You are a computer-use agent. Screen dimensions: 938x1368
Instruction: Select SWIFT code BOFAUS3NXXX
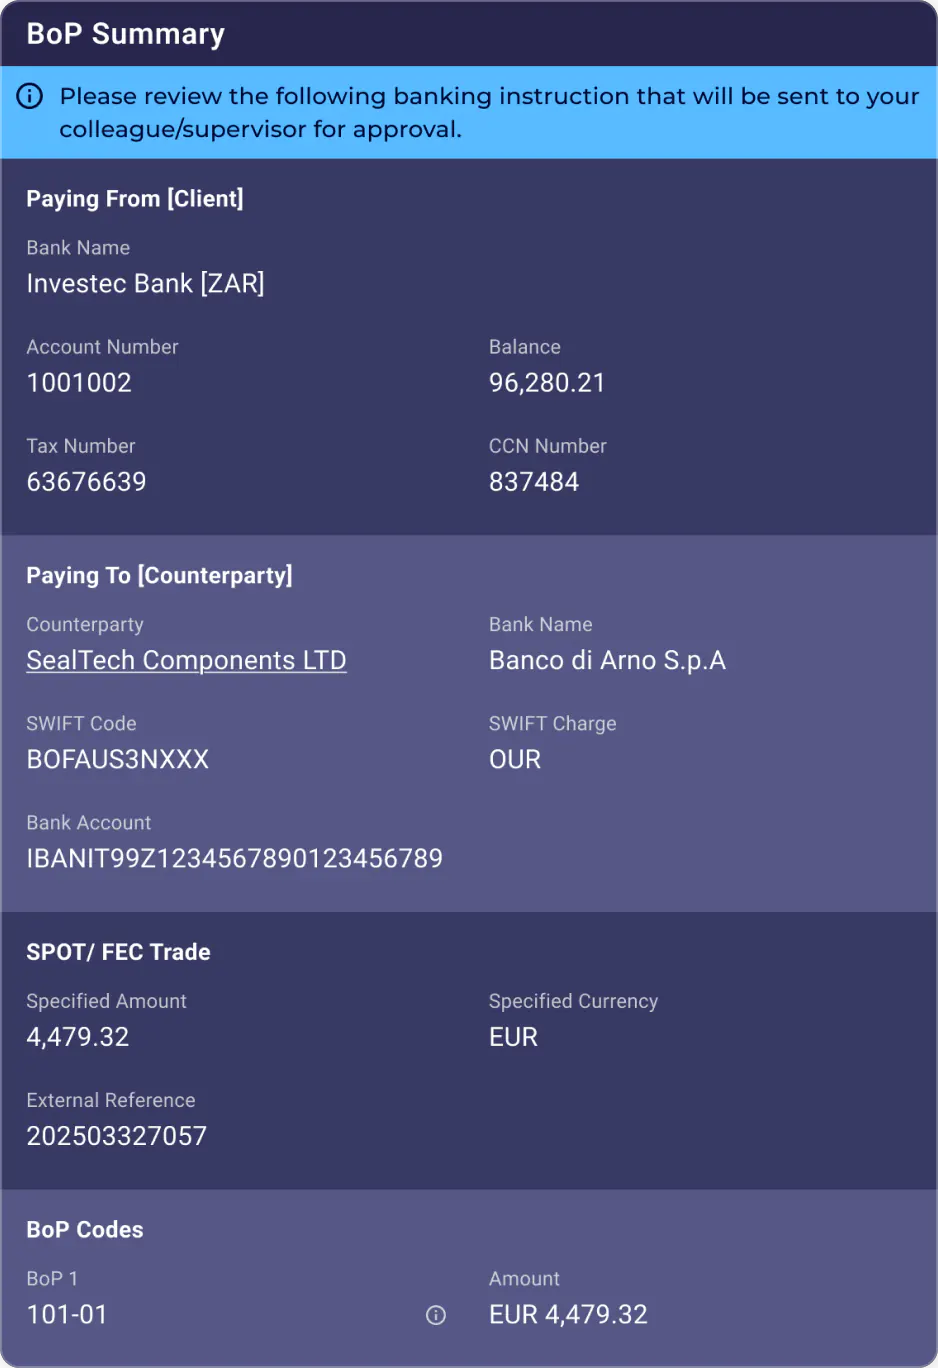coord(117,759)
